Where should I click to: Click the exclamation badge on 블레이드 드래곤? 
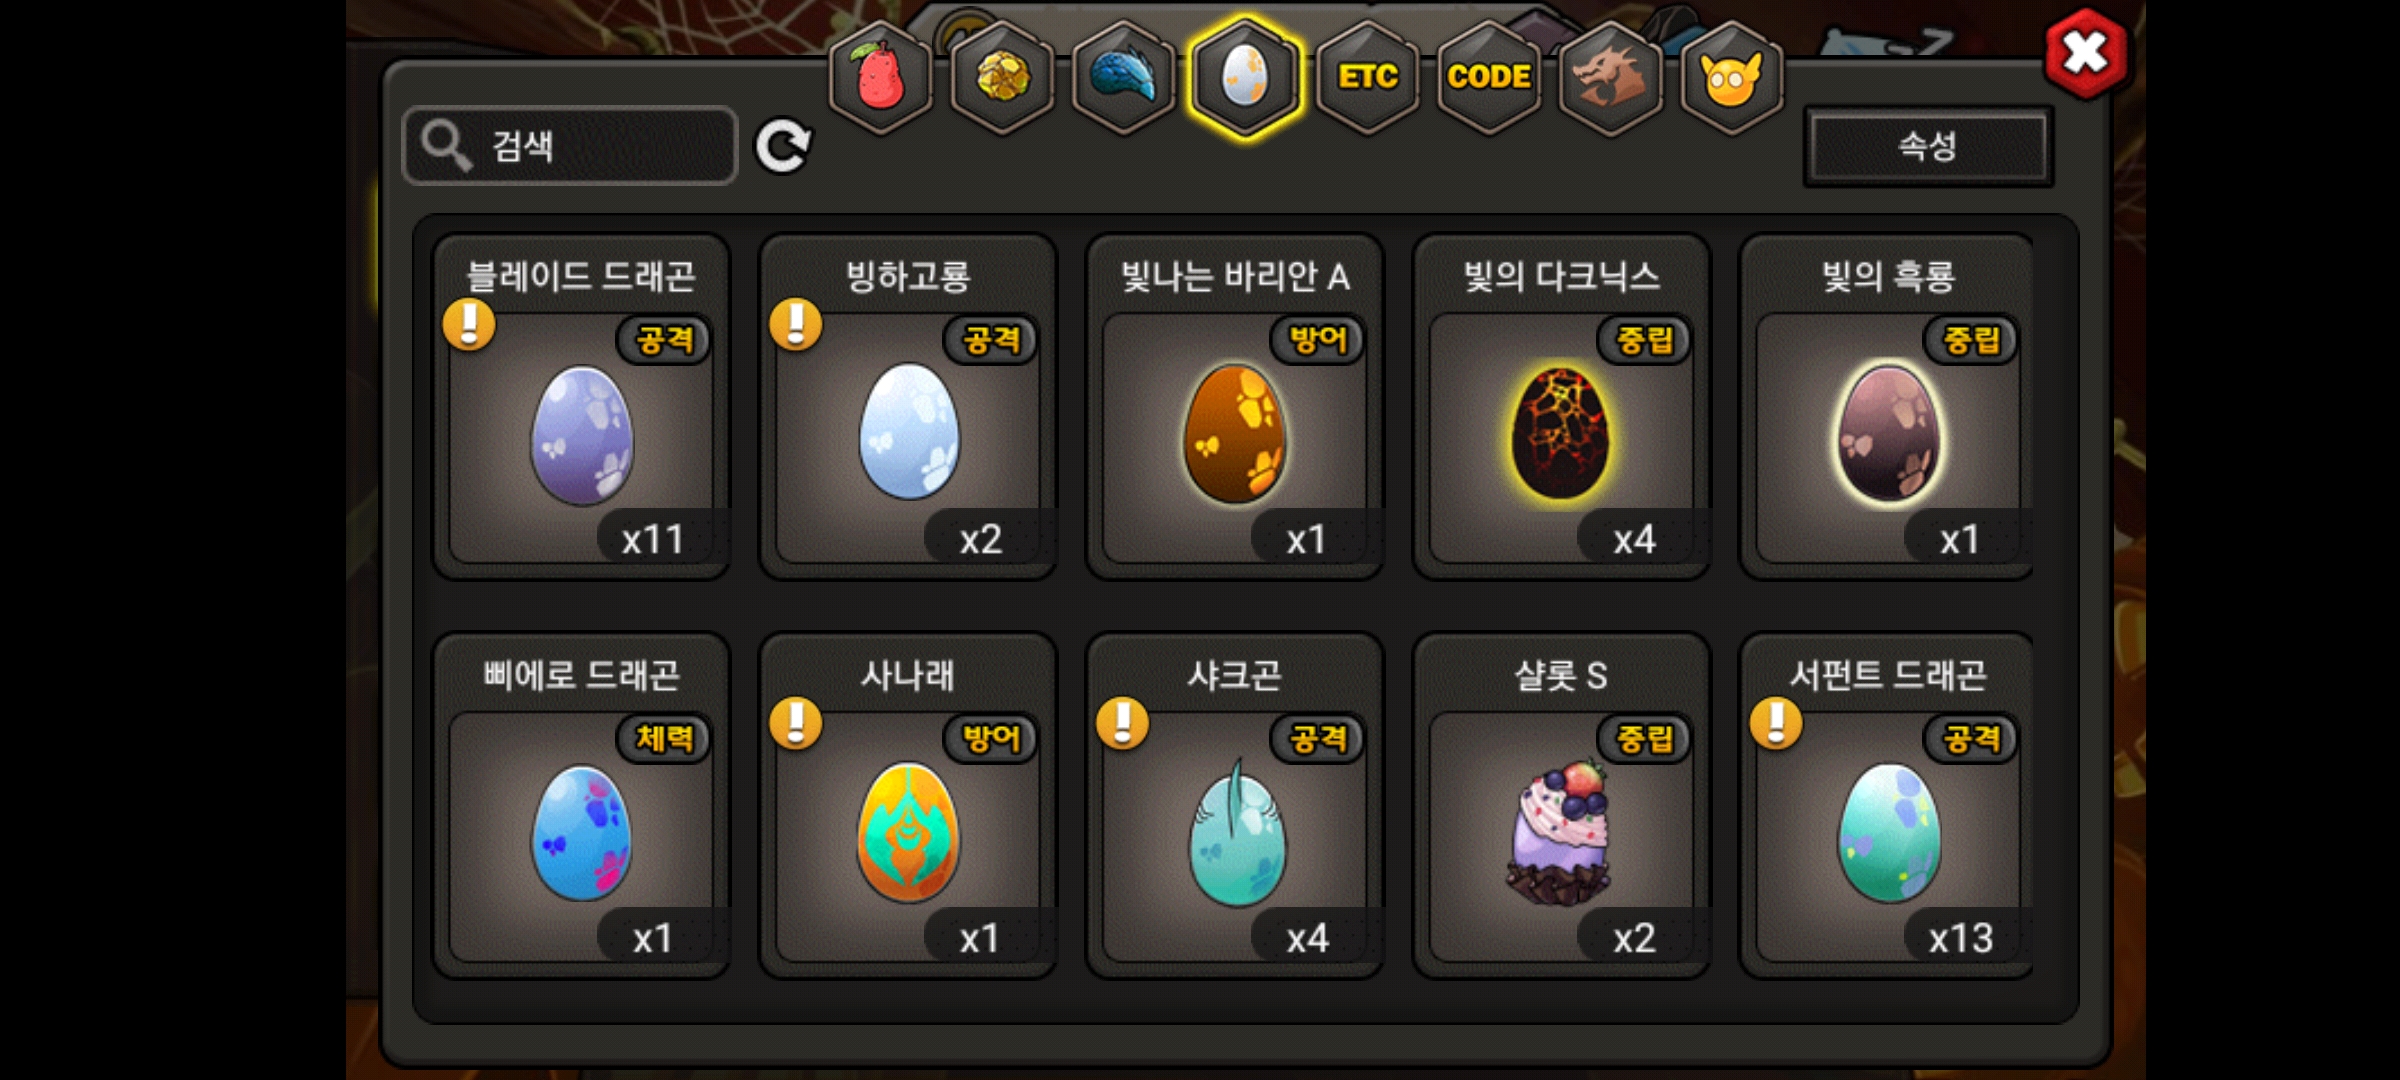(469, 324)
